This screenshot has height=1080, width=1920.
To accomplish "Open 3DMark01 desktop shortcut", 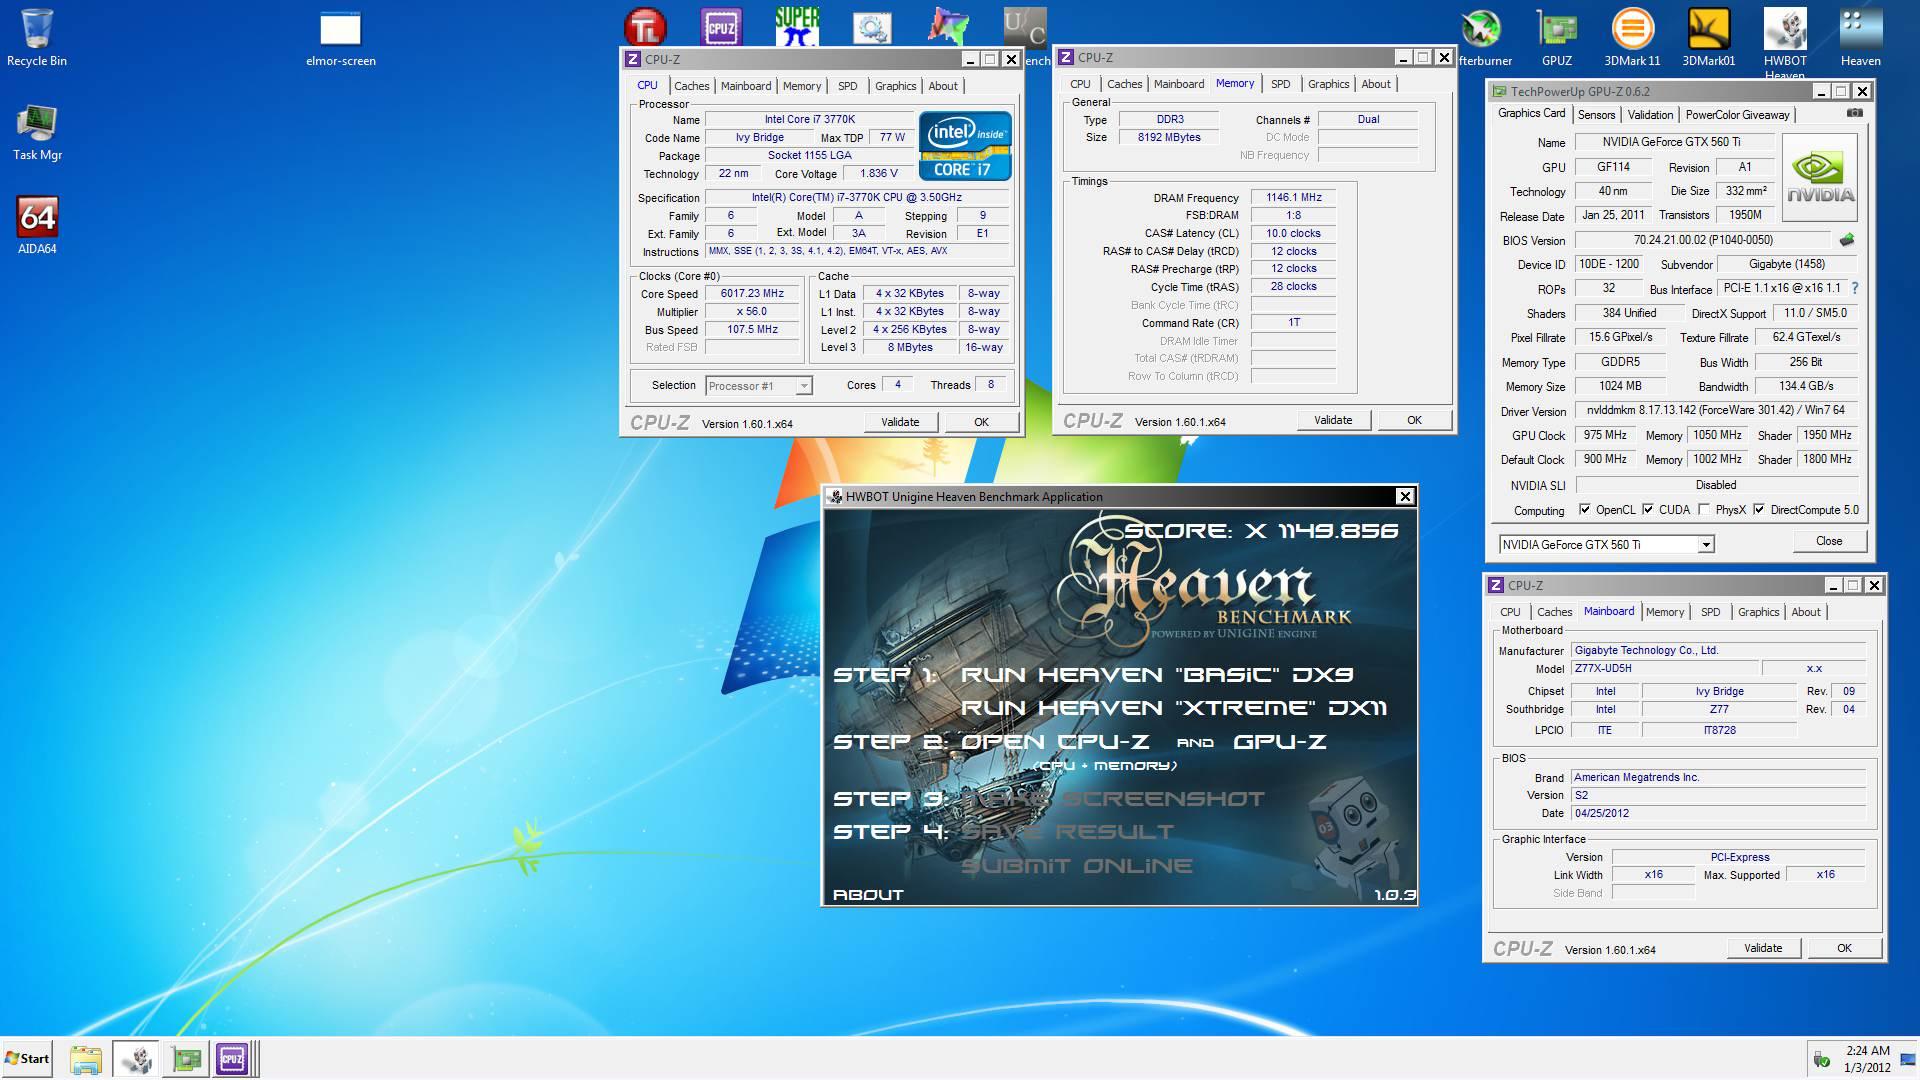I will coord(1708,38).
